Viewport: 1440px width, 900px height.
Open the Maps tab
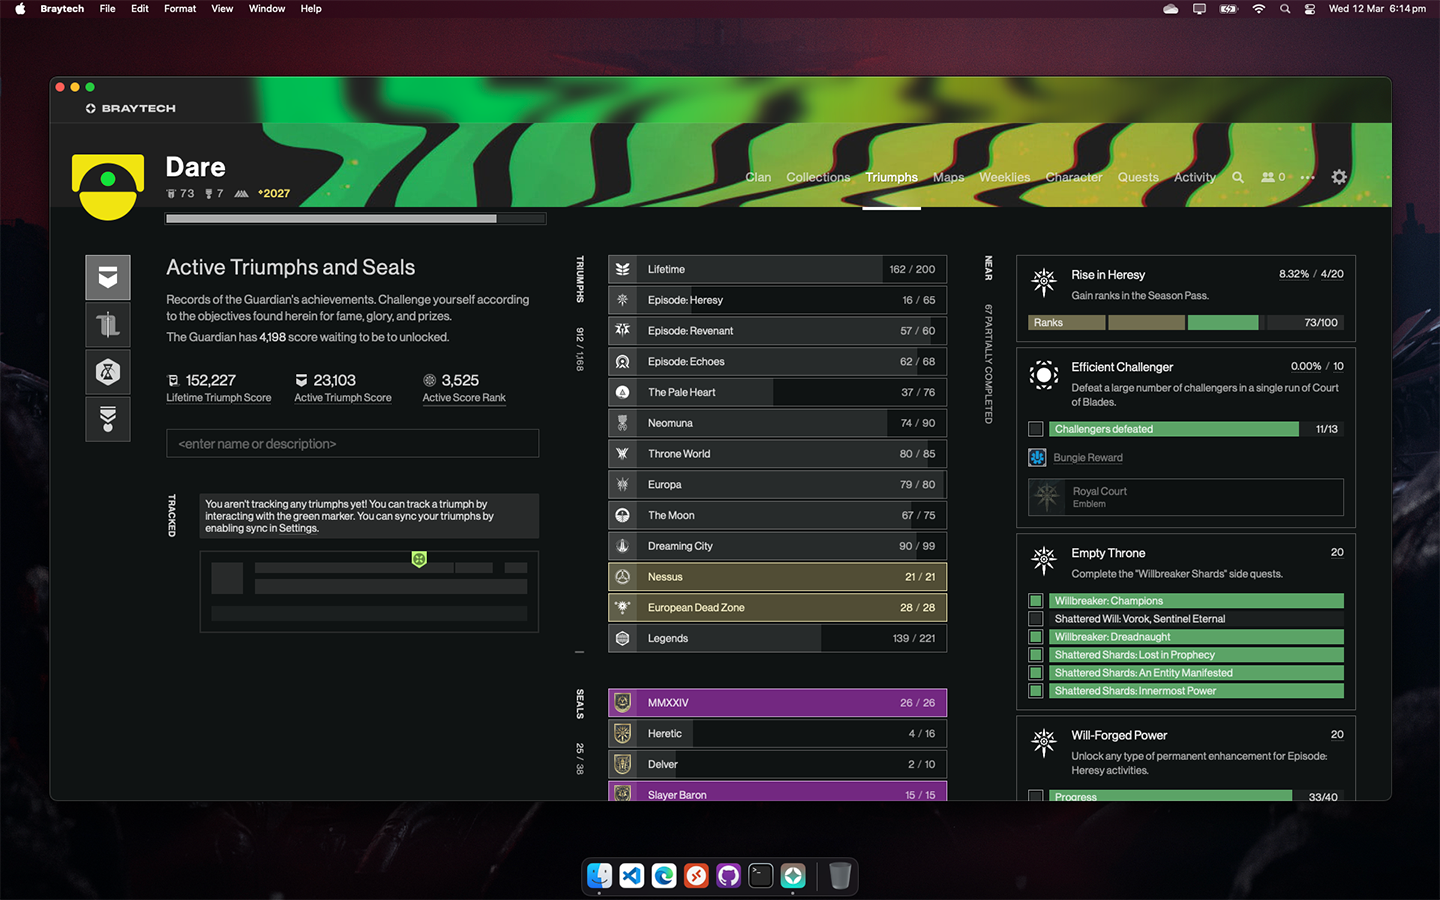click(x=949, y=177)
